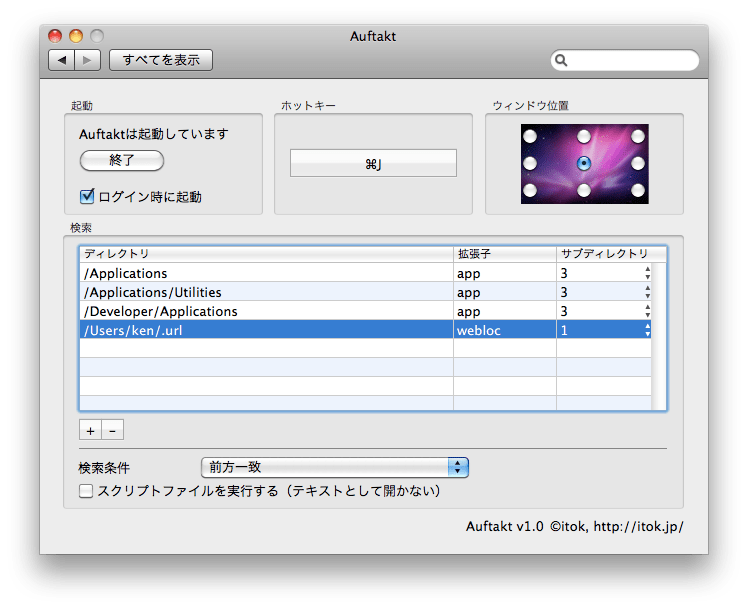Click the app extension cell for /Applications/Utilities
This screenshot has width=748, height=609.
point(505,292)
